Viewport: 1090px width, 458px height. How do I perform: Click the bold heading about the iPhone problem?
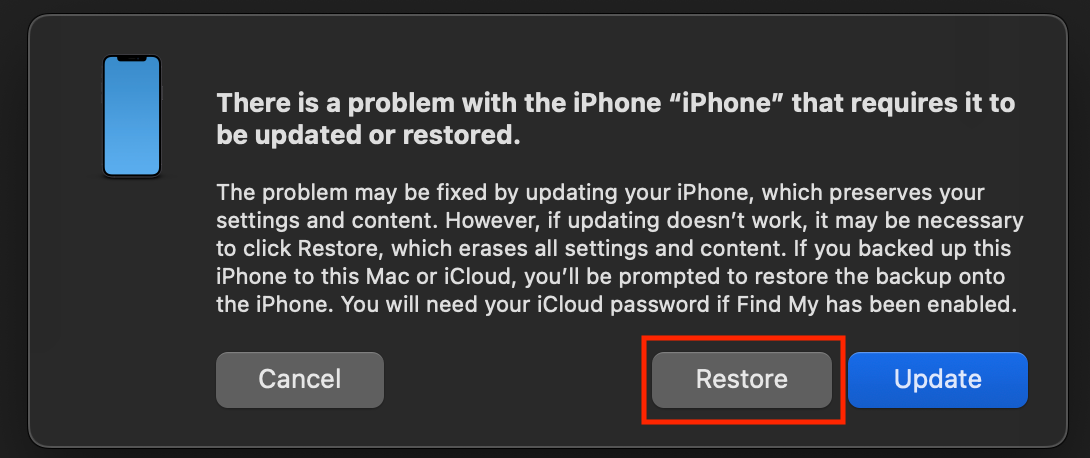pyautogui.click(x=616, y=120)
